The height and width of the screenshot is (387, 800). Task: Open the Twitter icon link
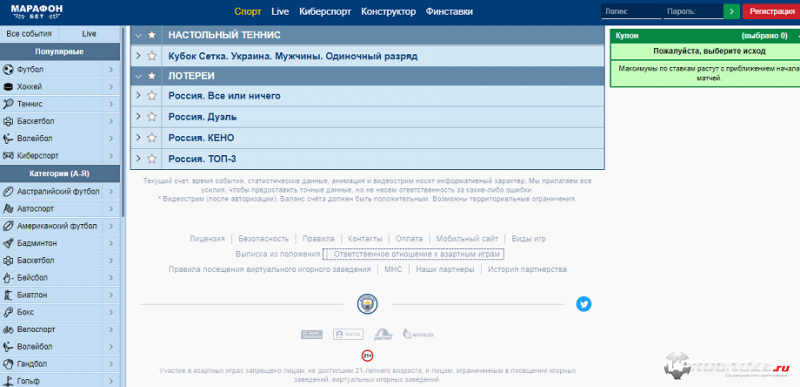point(584,304)
